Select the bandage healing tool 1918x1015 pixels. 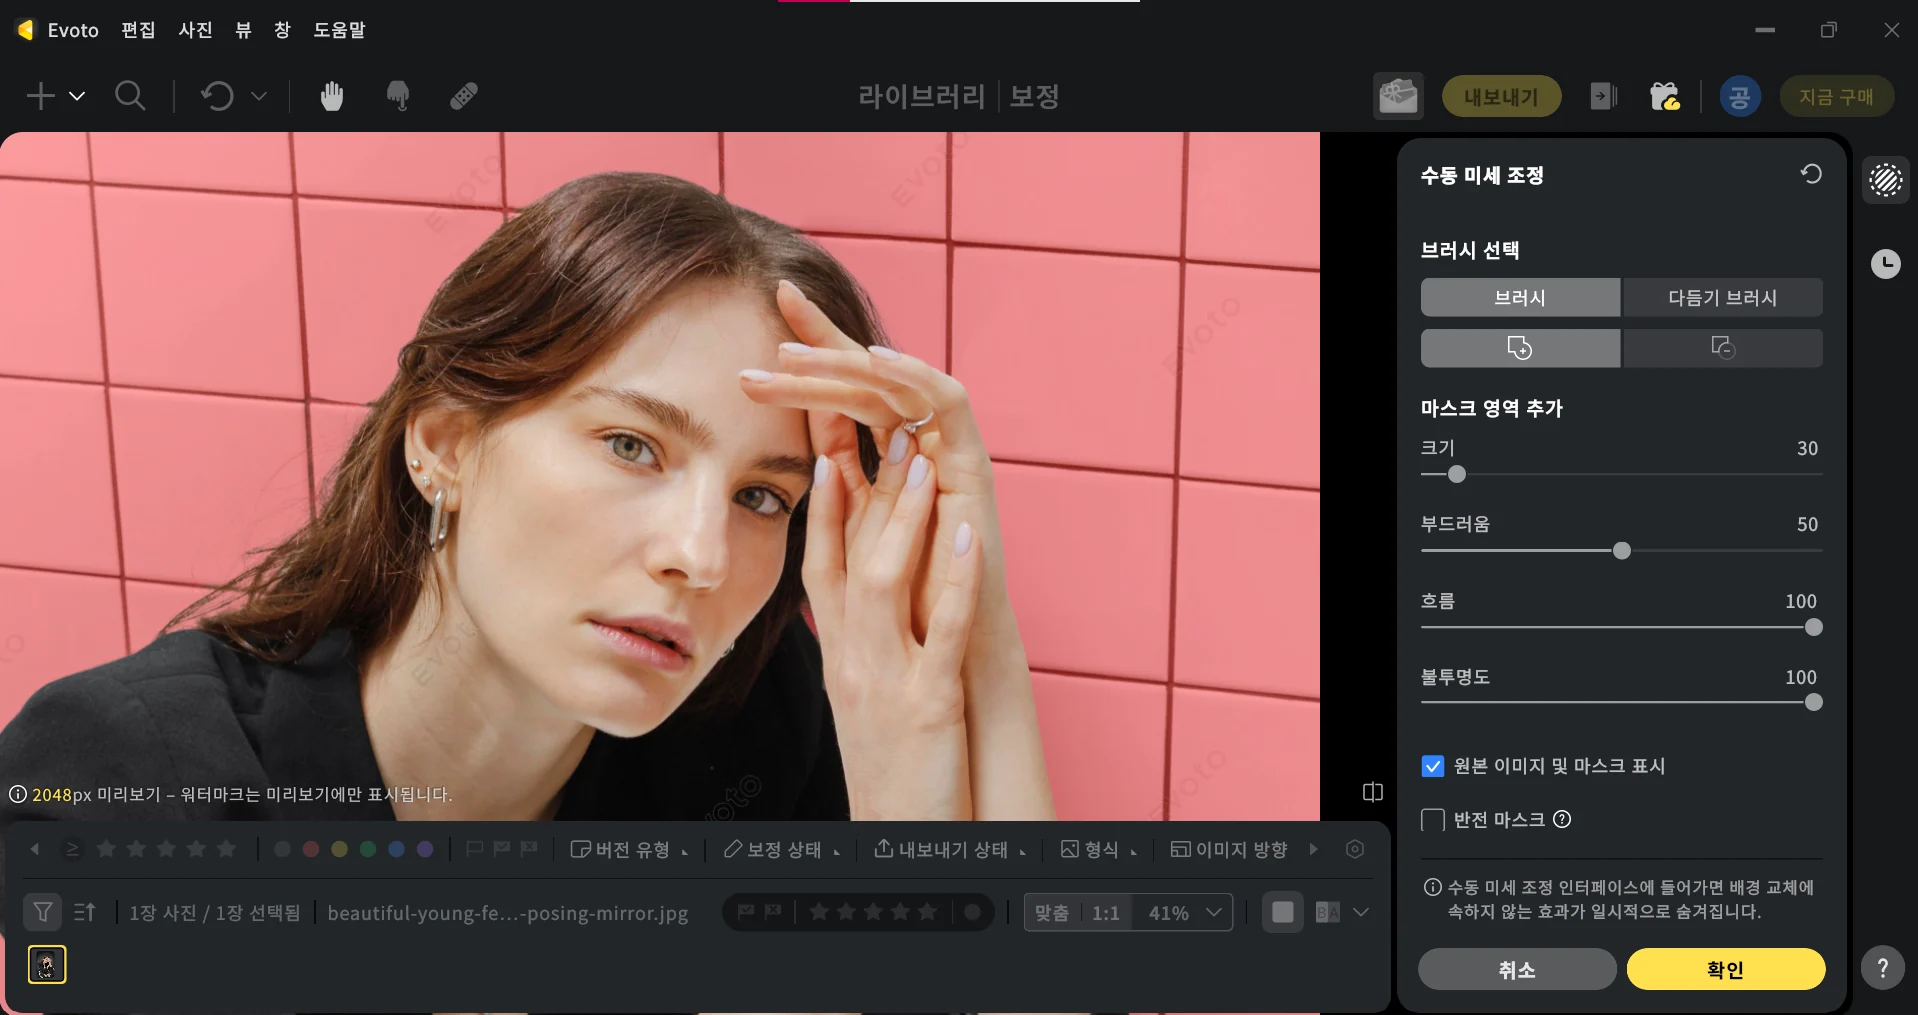[464, 96]
